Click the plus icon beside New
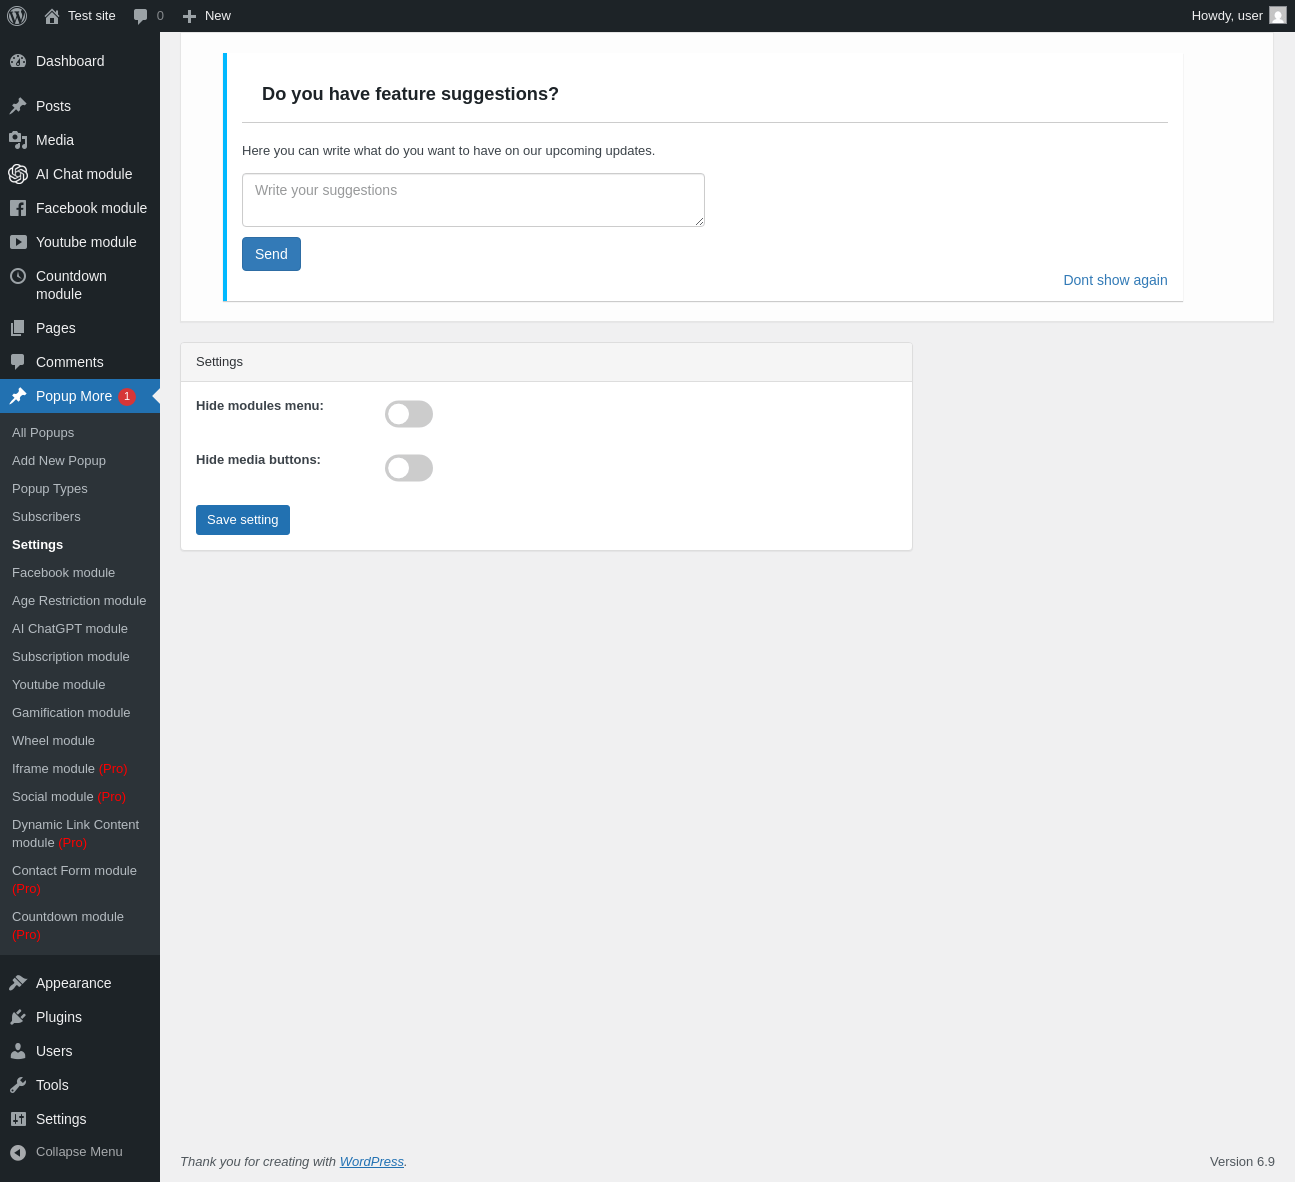This screenshot has height=1182, width=1295. (x=189, y=16)
